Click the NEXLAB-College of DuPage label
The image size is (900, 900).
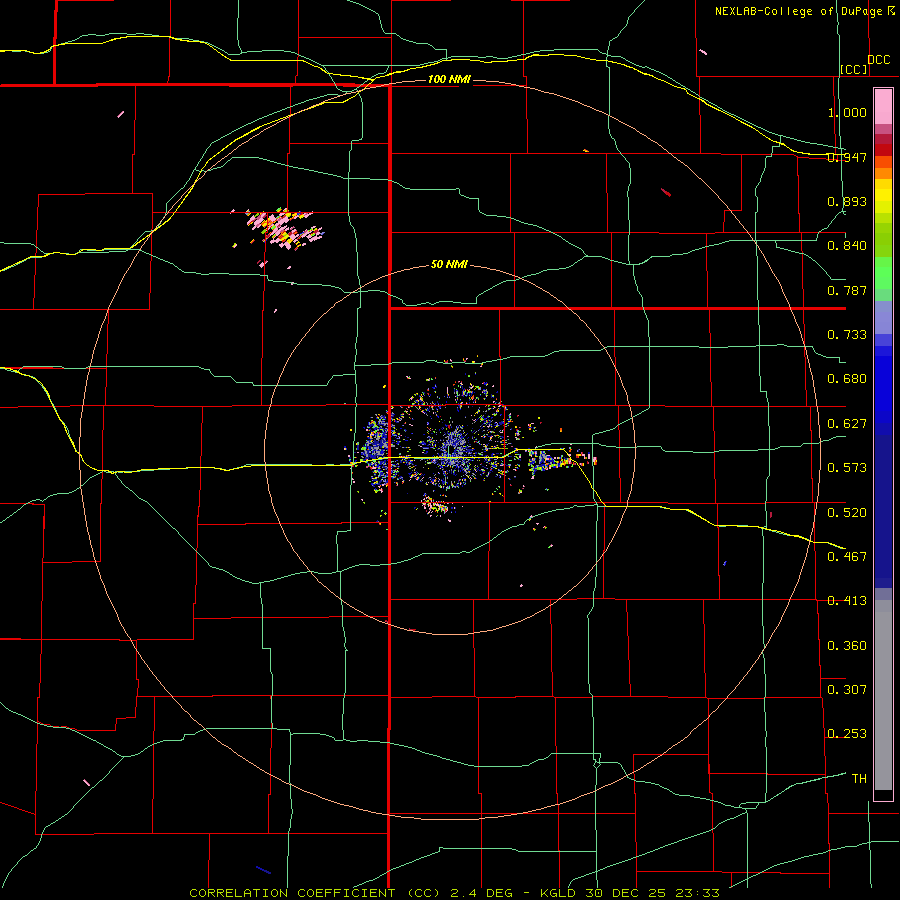tap(799, 11)
